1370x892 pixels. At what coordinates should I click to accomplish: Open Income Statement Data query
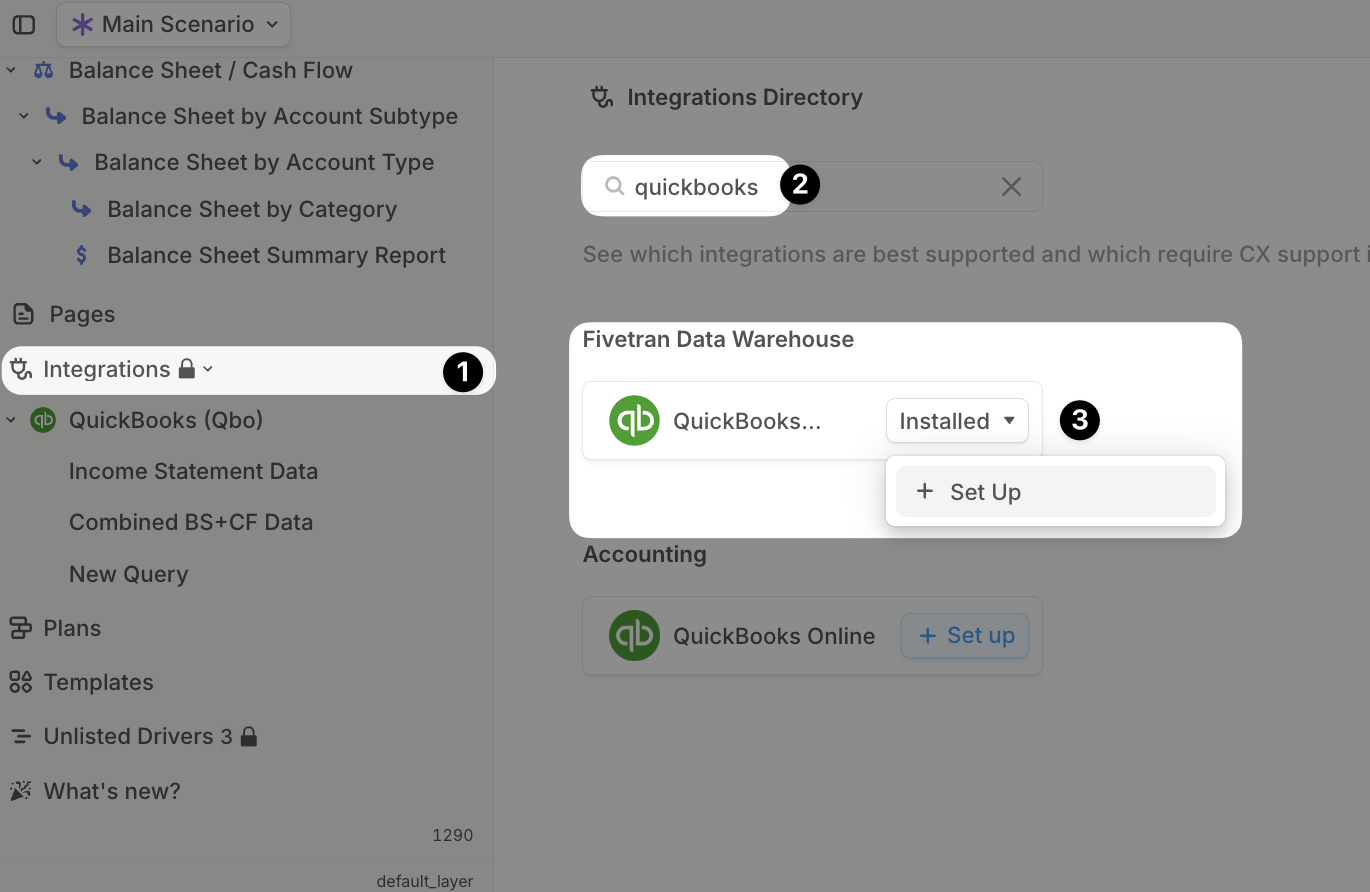click(x=193, y=471)
